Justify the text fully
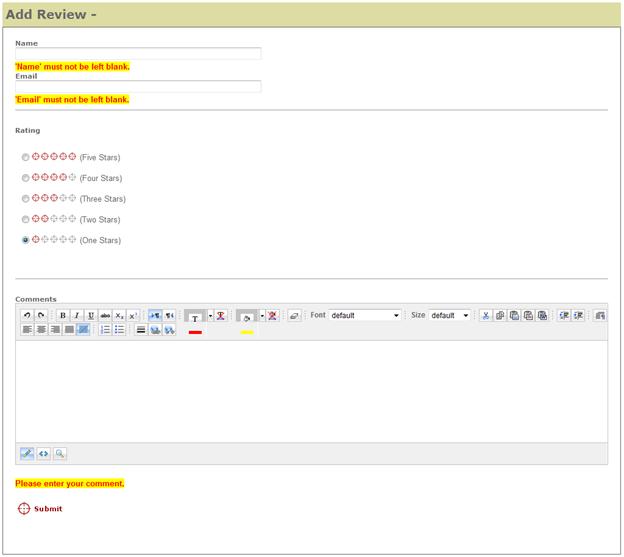This screenshot has height=557, width=624. point(69,329)
